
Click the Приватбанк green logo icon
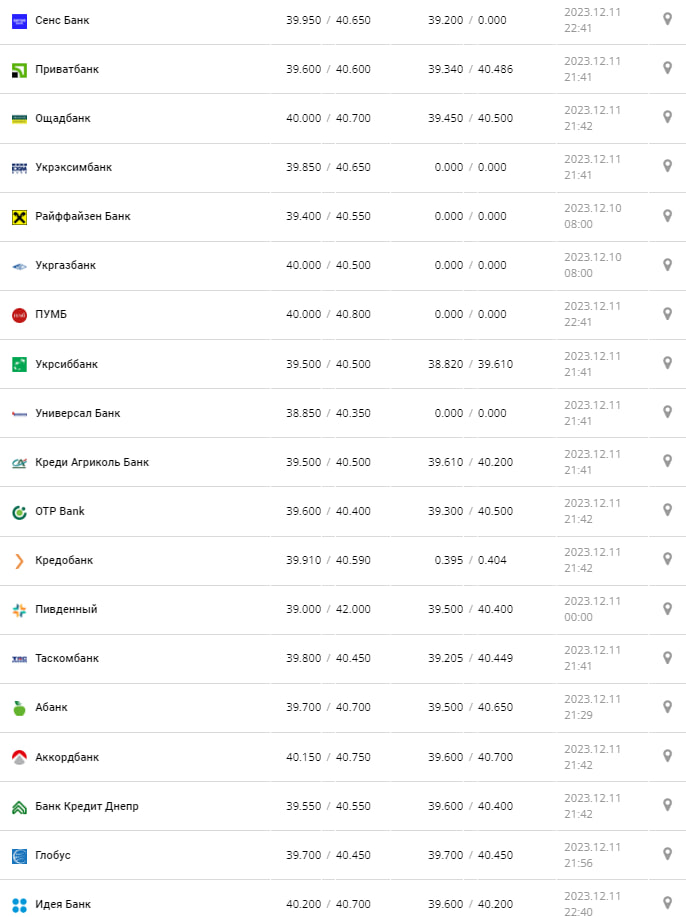click(19, 69)
